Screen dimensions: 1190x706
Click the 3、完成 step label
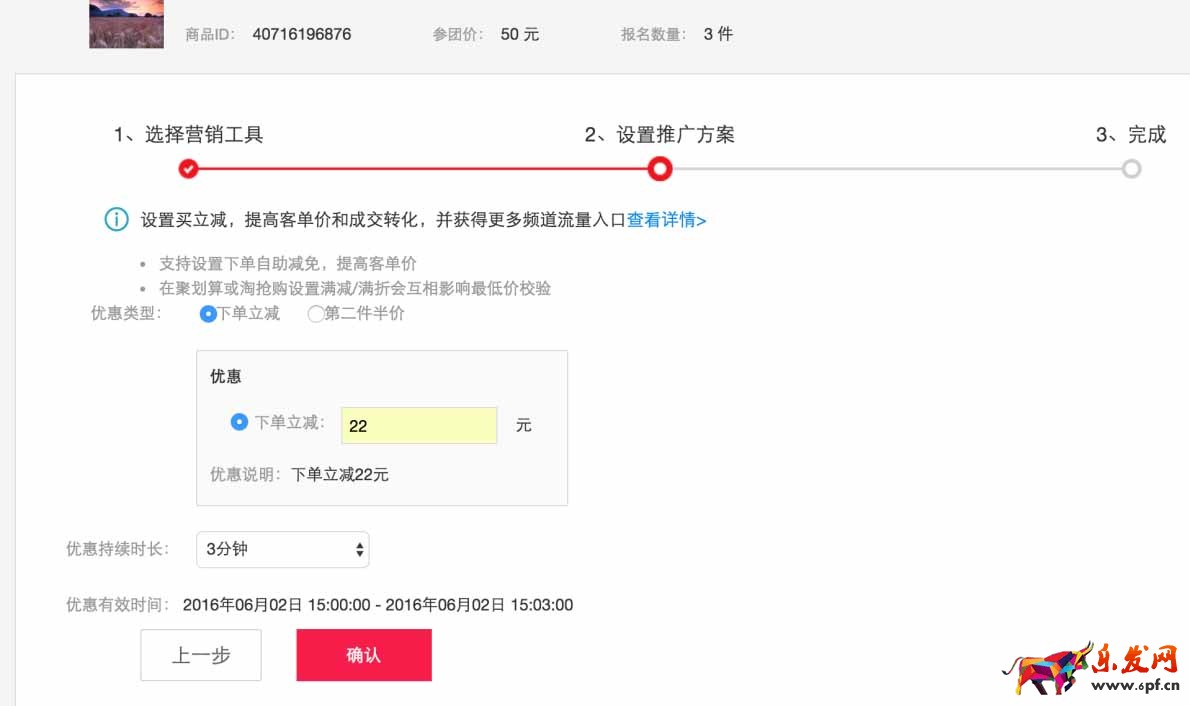(1130, 135)
